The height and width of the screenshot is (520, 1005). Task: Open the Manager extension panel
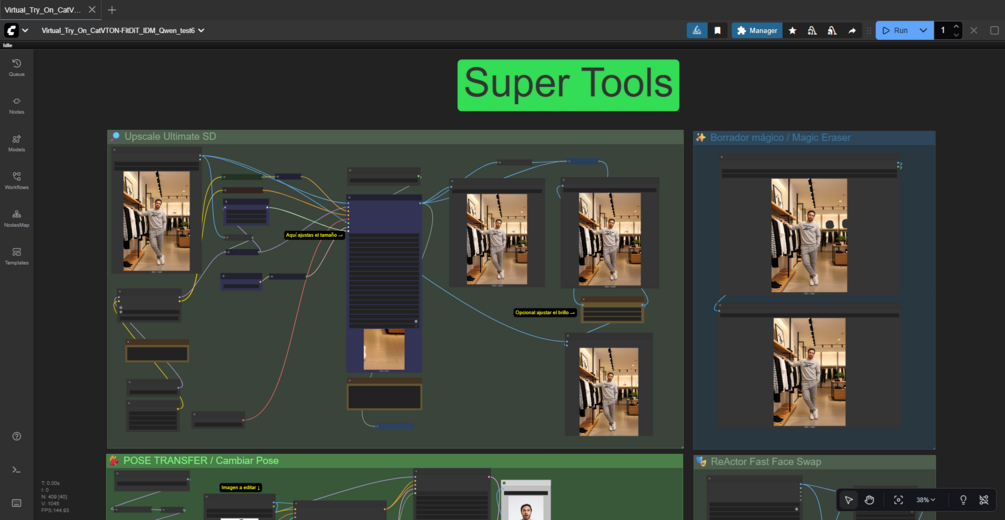[x=757, y=30]
